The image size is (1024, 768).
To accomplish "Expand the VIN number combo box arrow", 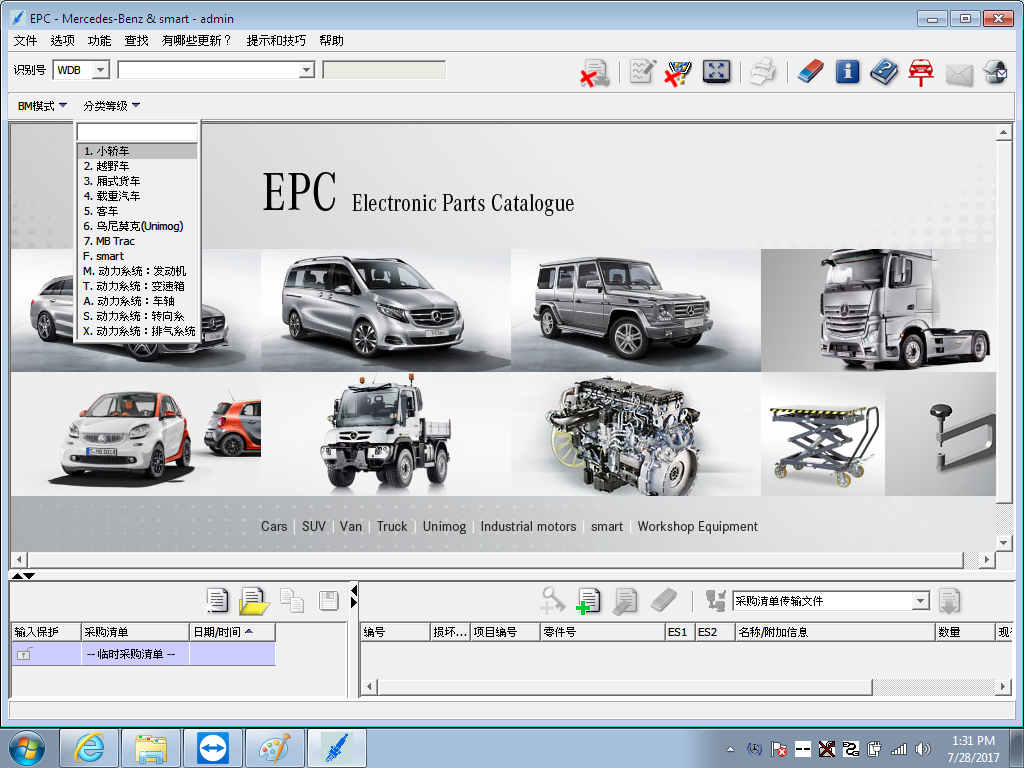I will click(306, 70).
